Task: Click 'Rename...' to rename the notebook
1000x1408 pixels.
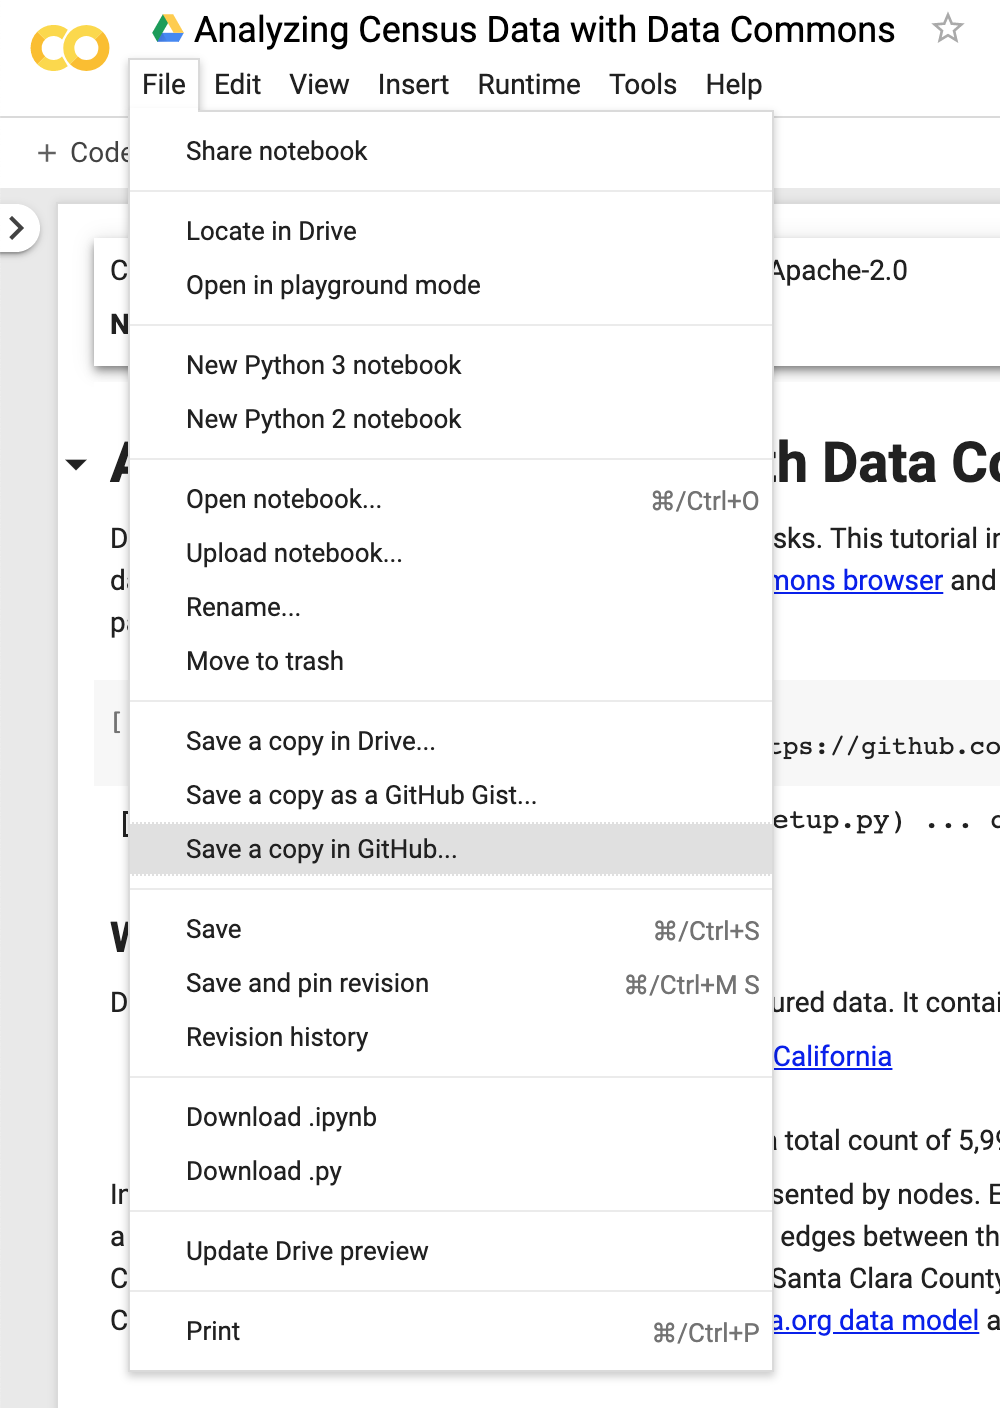Action: (243, 607)
